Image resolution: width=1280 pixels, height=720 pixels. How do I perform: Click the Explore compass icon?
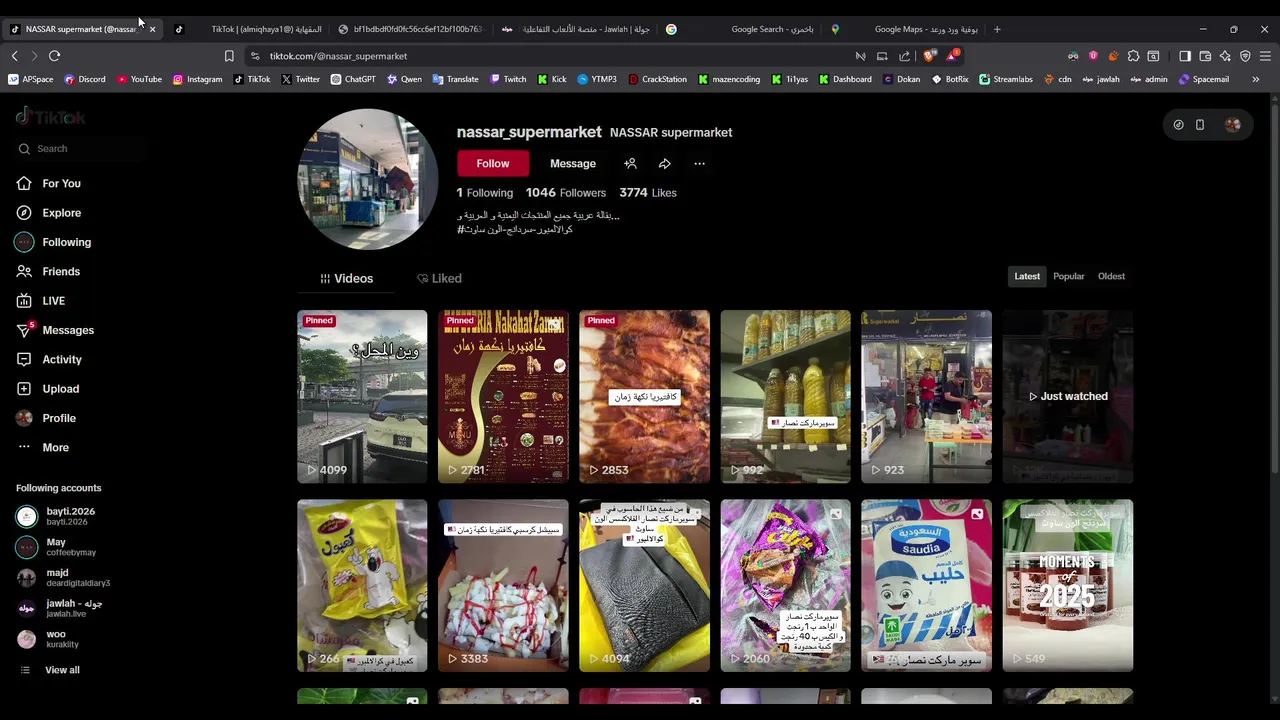point(24,213)
